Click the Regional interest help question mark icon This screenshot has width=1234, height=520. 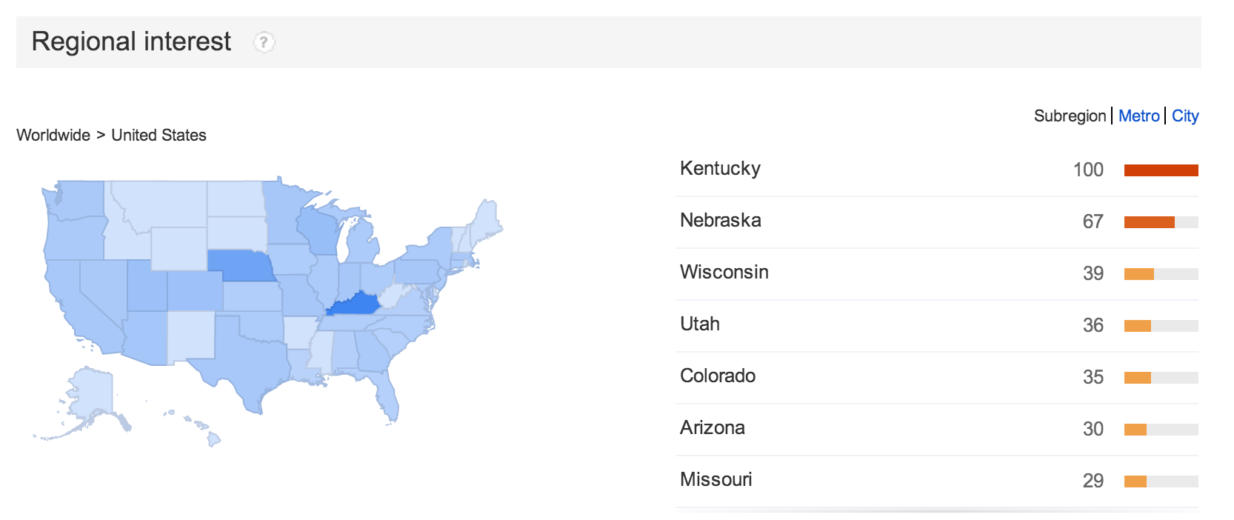pos(264,42)
